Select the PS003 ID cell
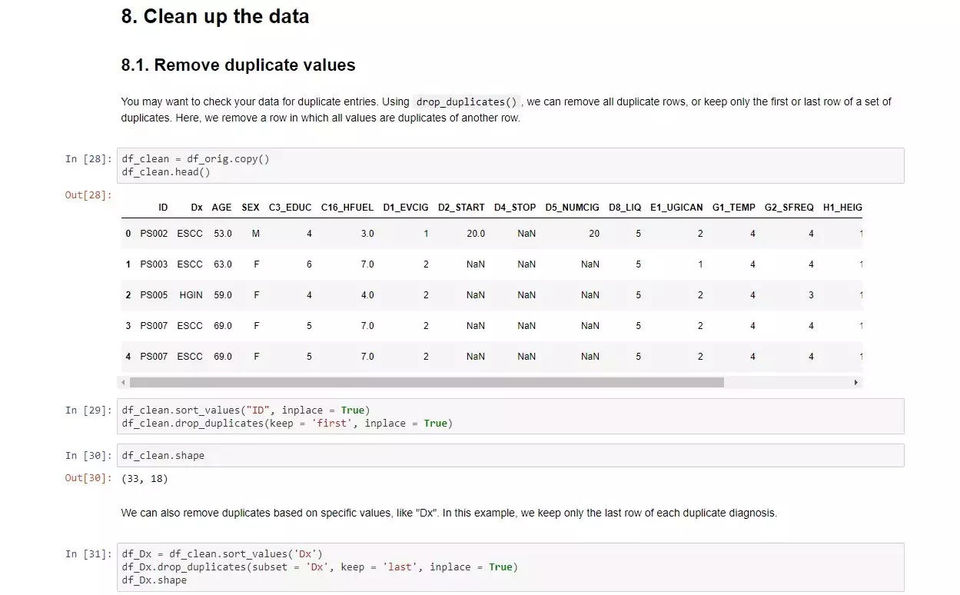 pyautogui.click(x=154, y=264)
